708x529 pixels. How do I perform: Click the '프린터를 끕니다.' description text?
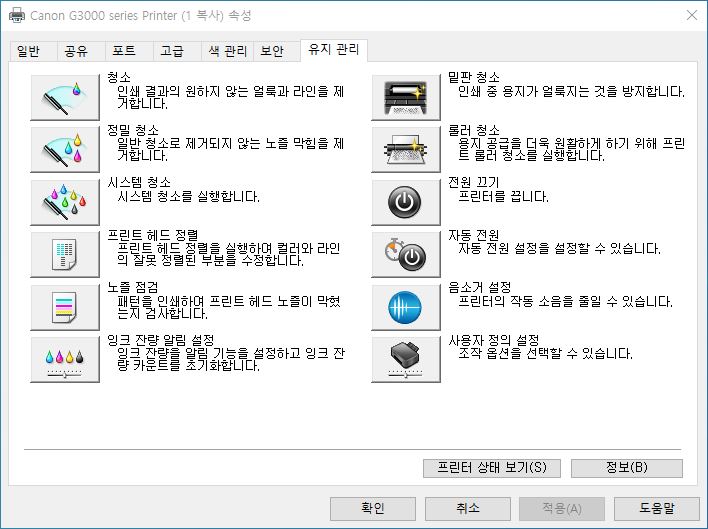click(503, 197)
